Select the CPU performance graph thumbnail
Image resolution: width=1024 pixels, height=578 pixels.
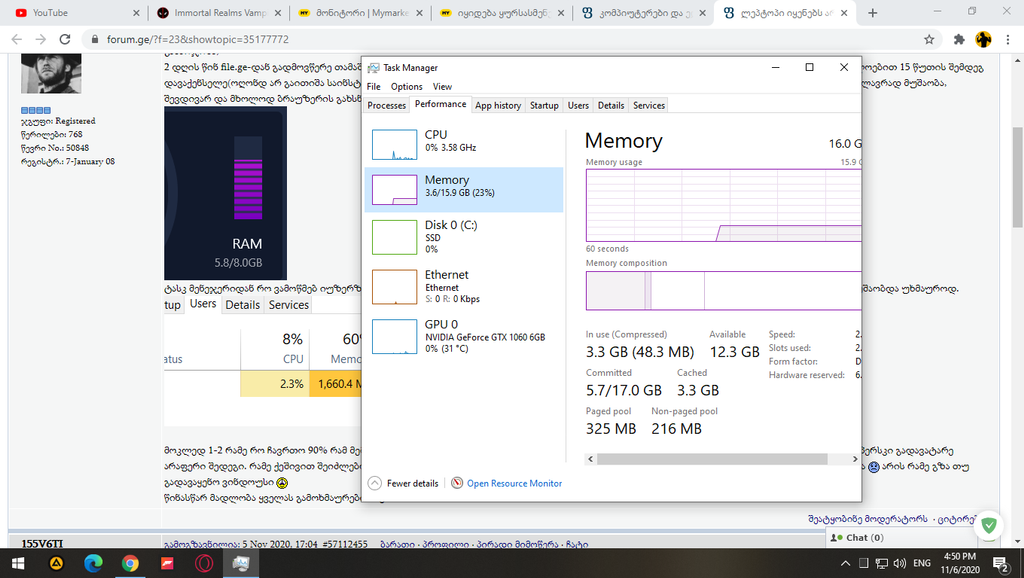coord(394,144)
